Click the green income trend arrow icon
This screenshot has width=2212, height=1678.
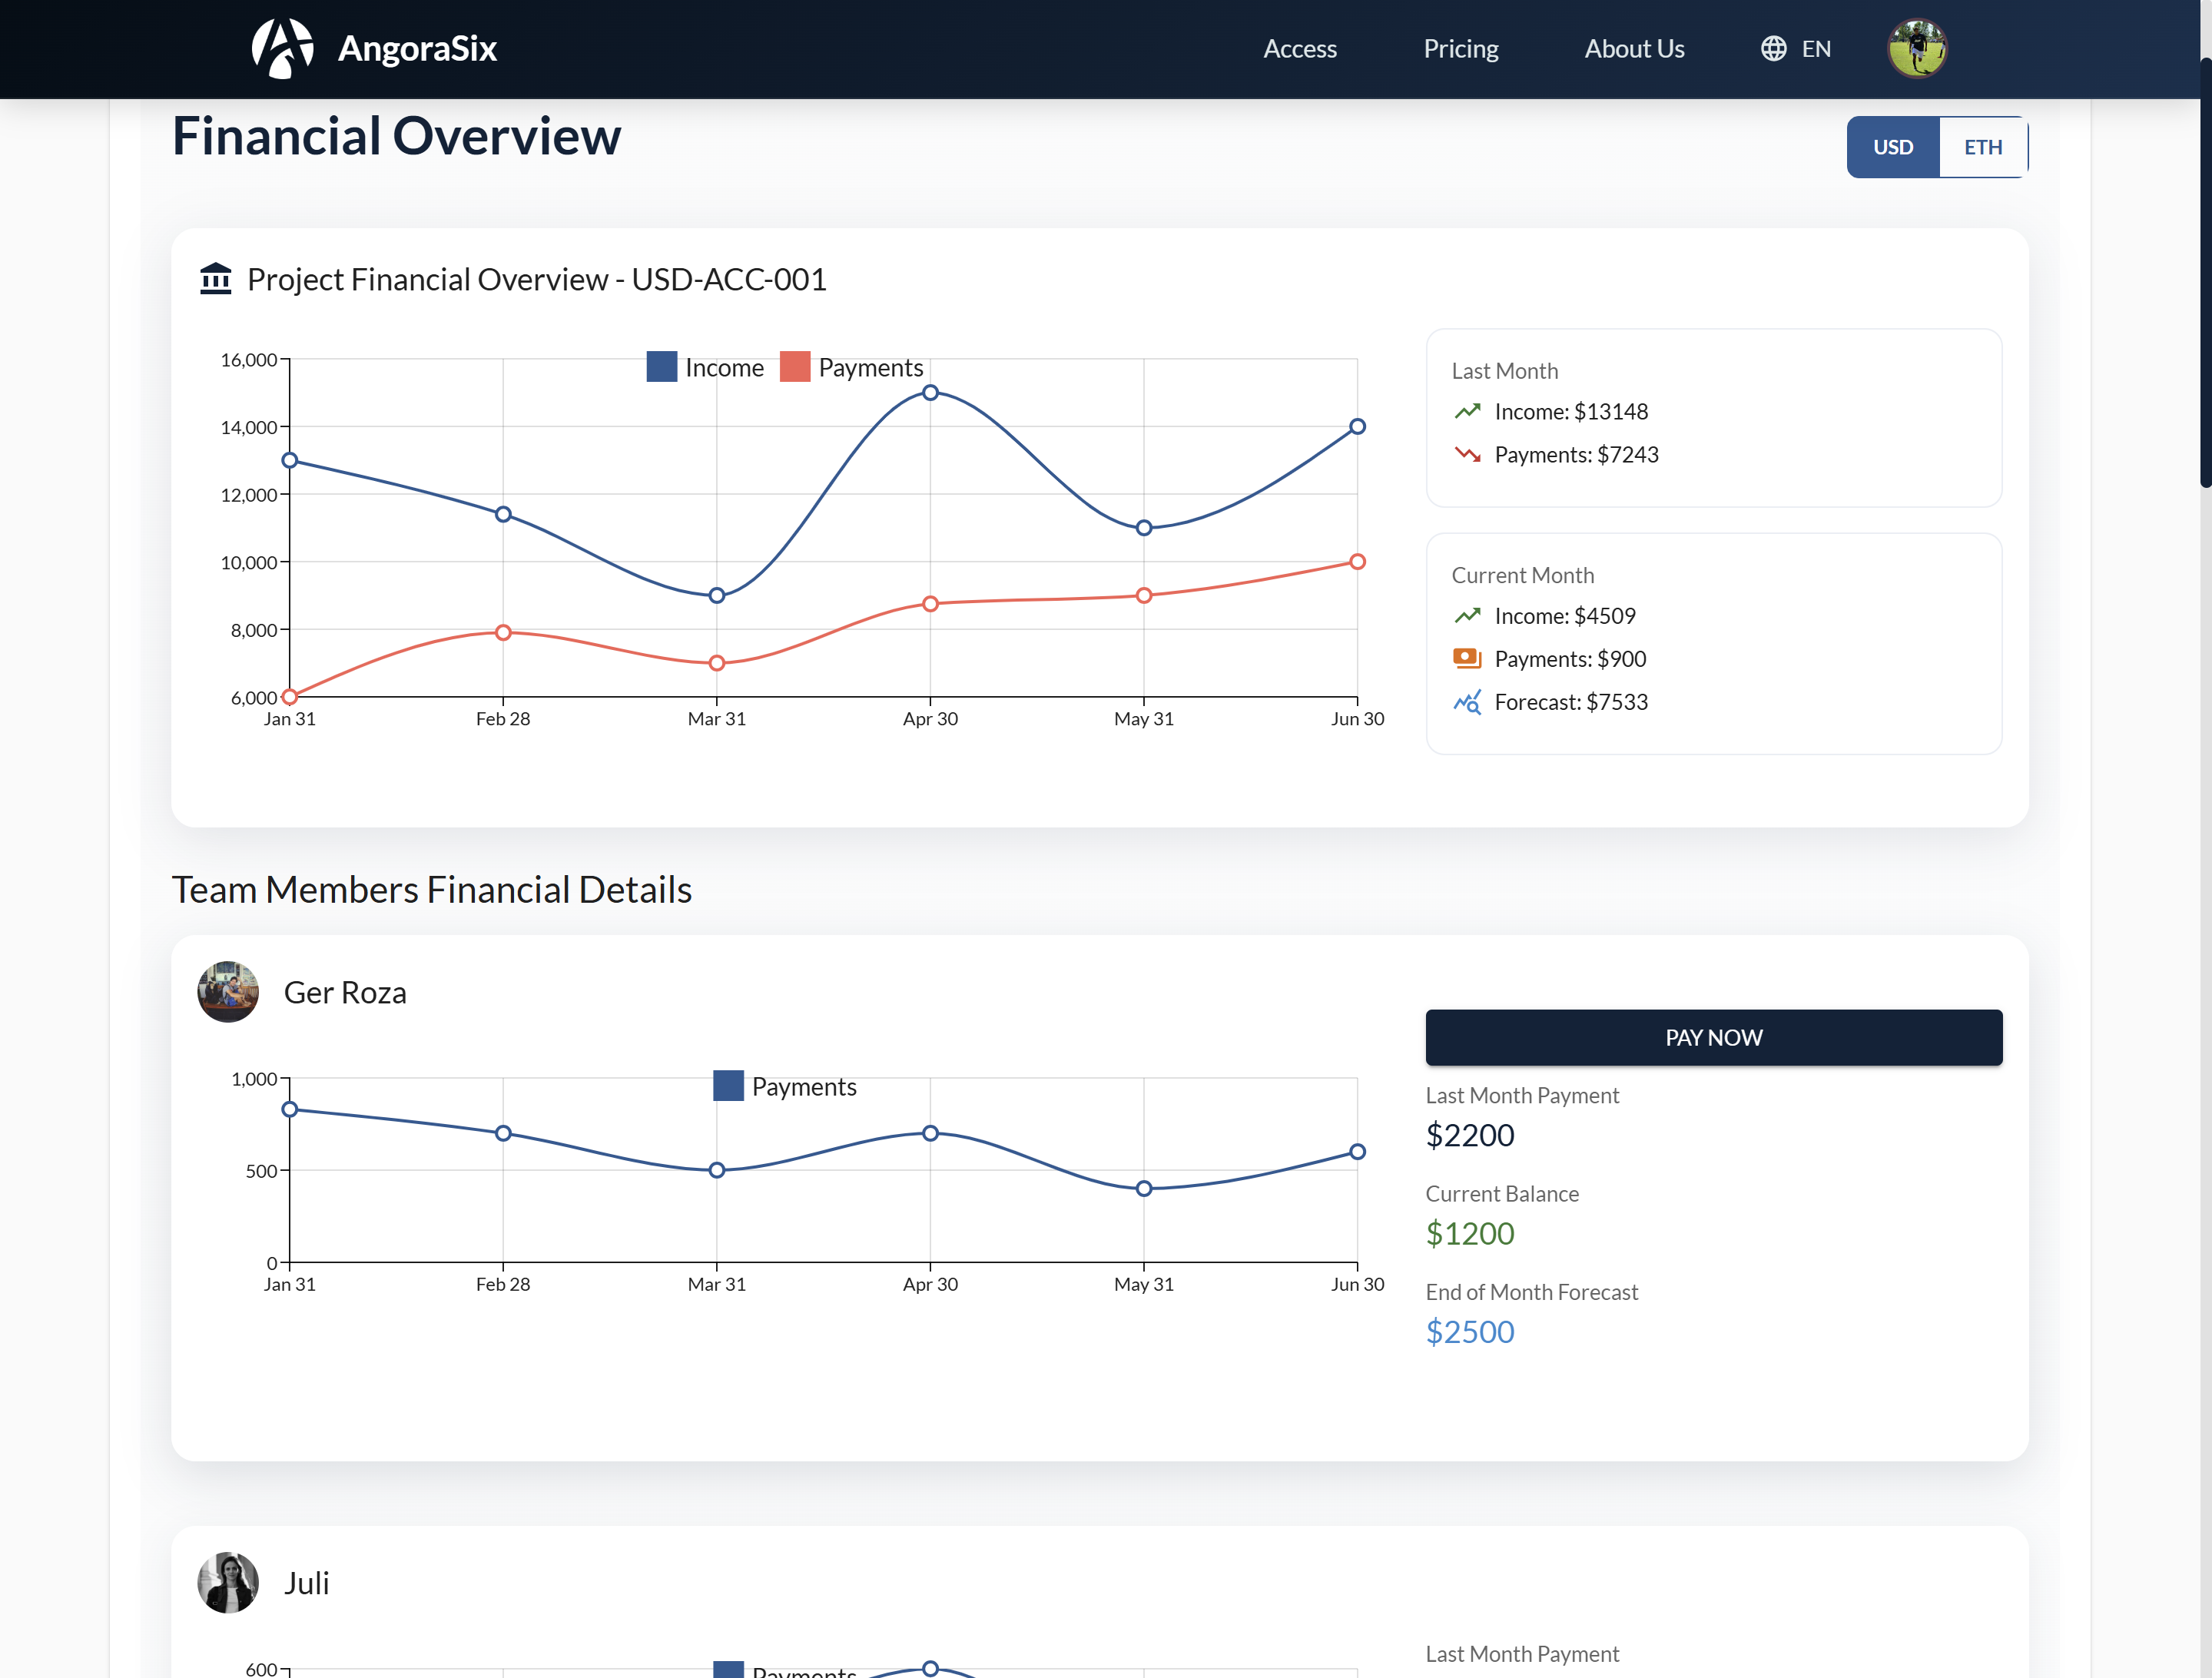1467,411
